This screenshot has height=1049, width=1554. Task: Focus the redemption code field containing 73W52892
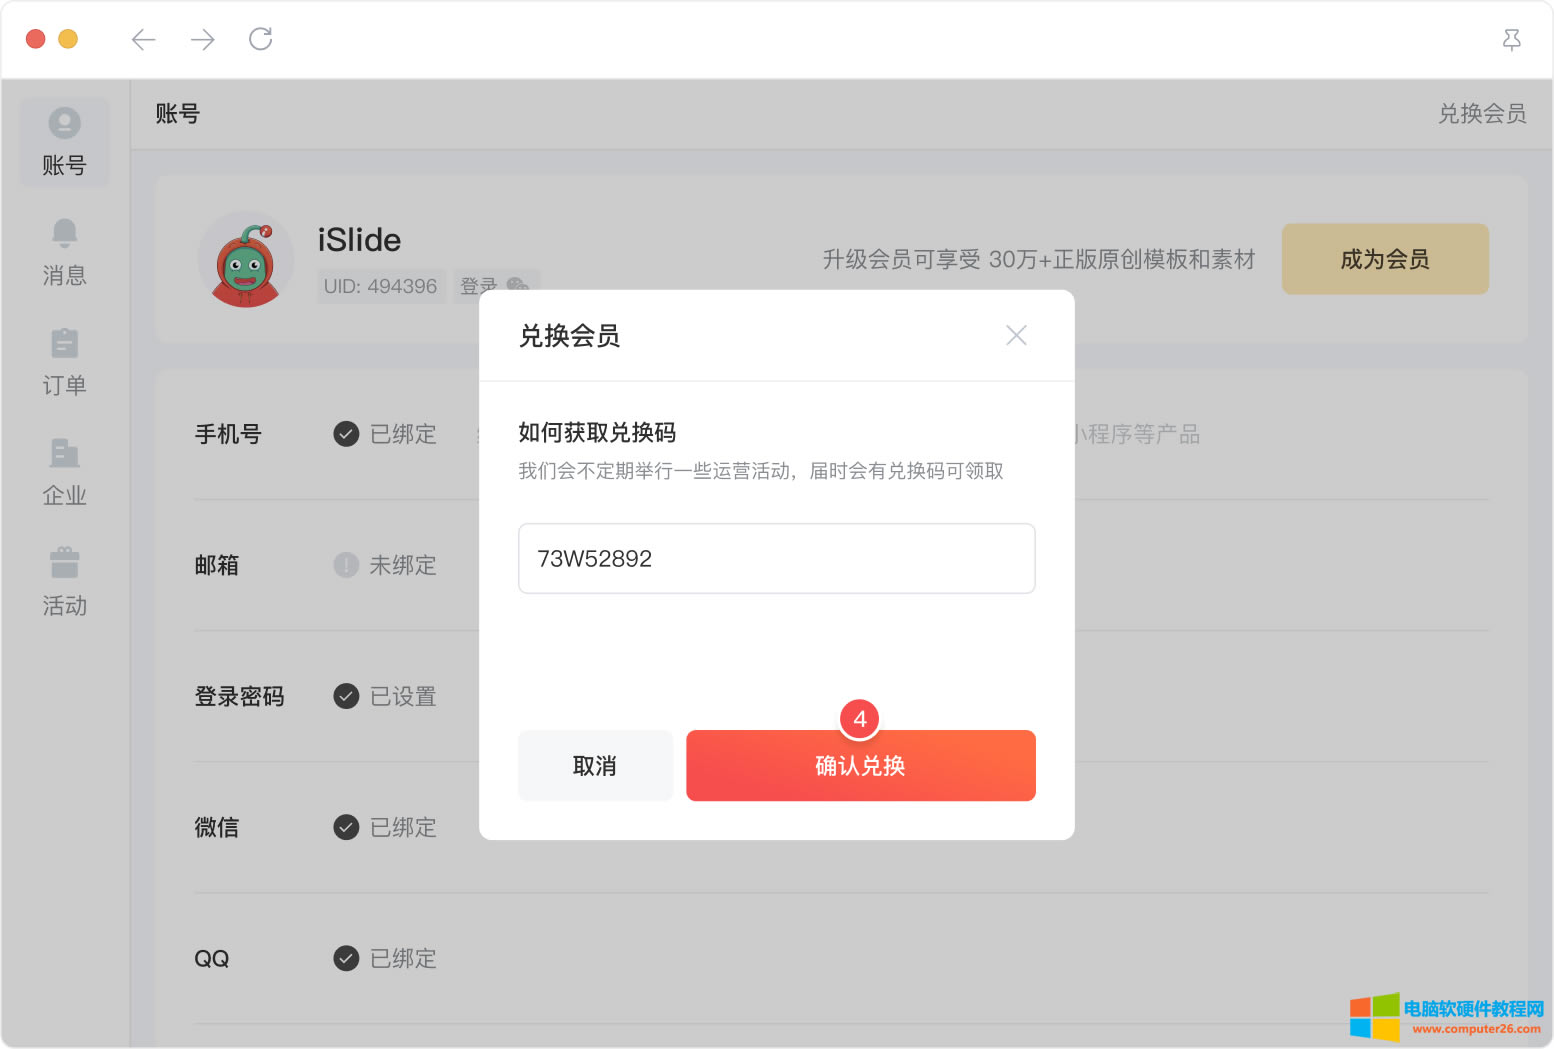(777, 558)
